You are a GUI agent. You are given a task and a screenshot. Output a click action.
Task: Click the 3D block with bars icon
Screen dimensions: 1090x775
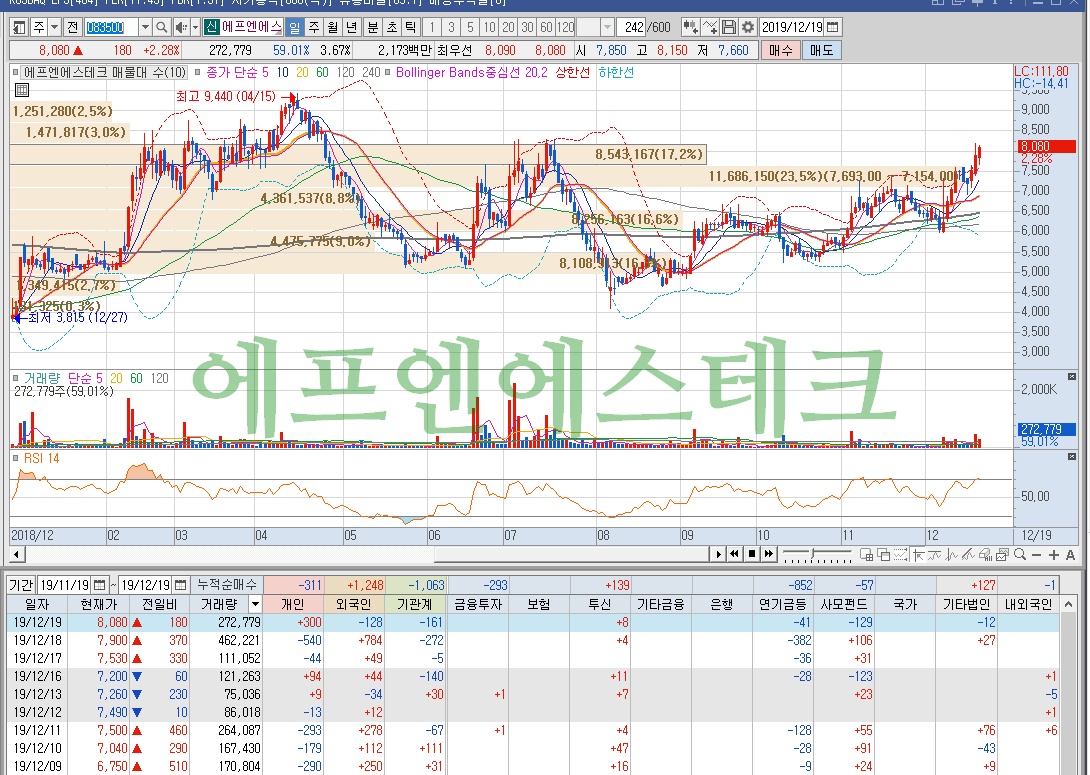(x=985, y=555)
